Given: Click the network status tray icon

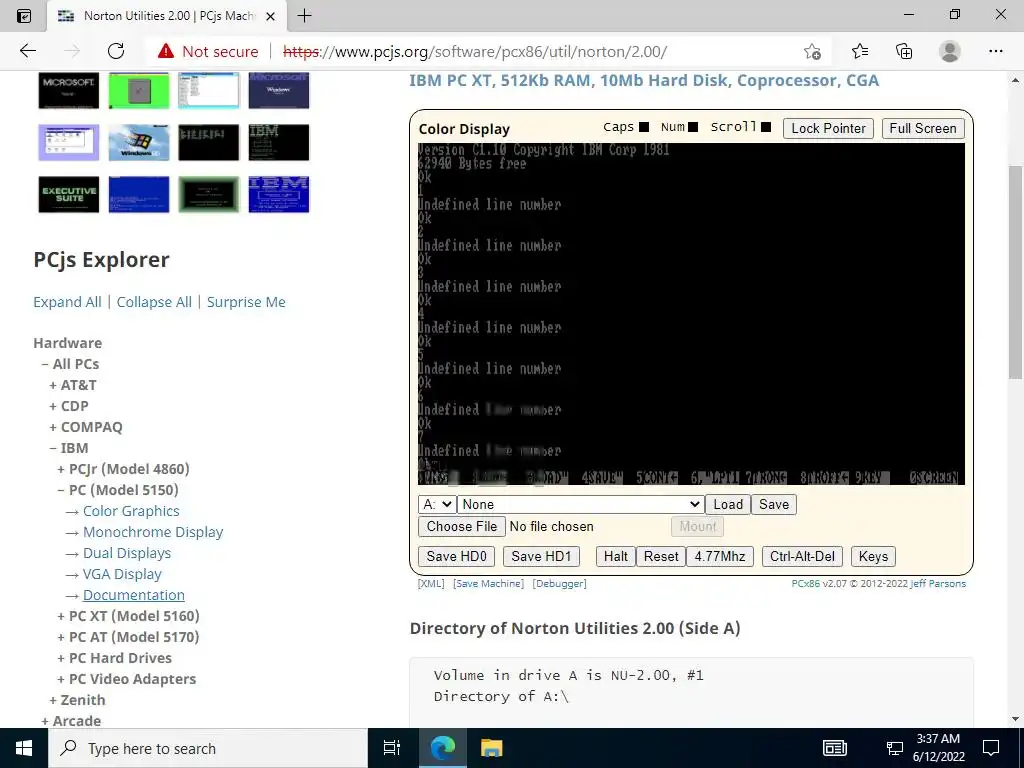Looking at the screenshot, I should pos(894,748).
